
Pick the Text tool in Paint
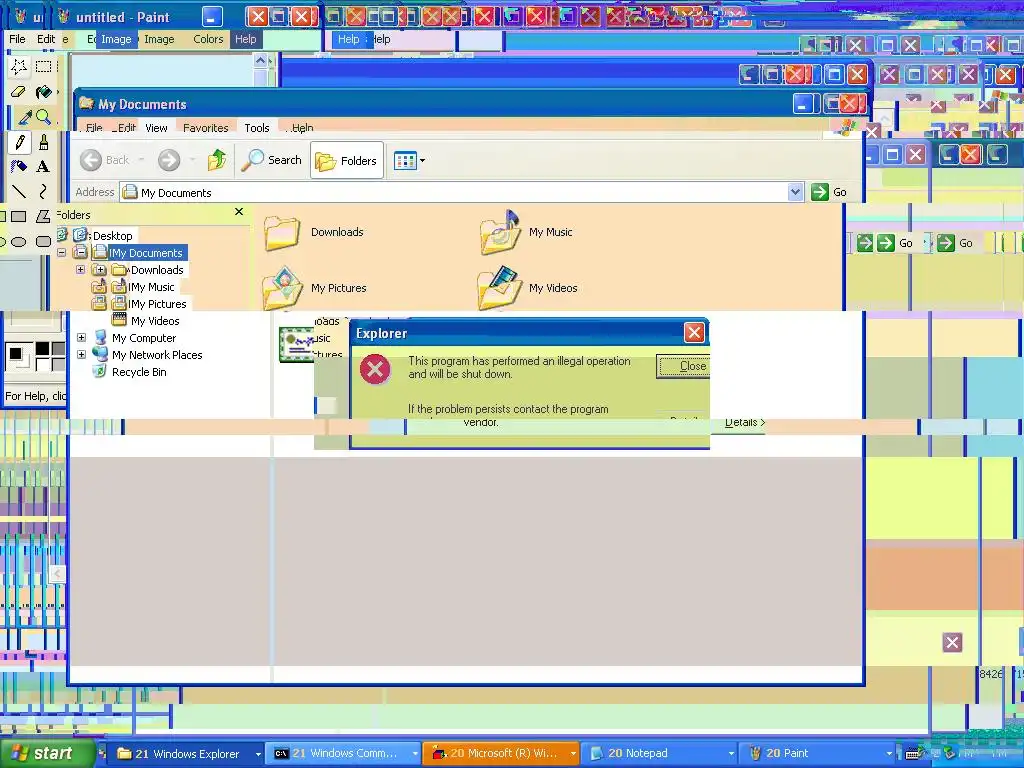pyautogui.click(x=43, y=167)
